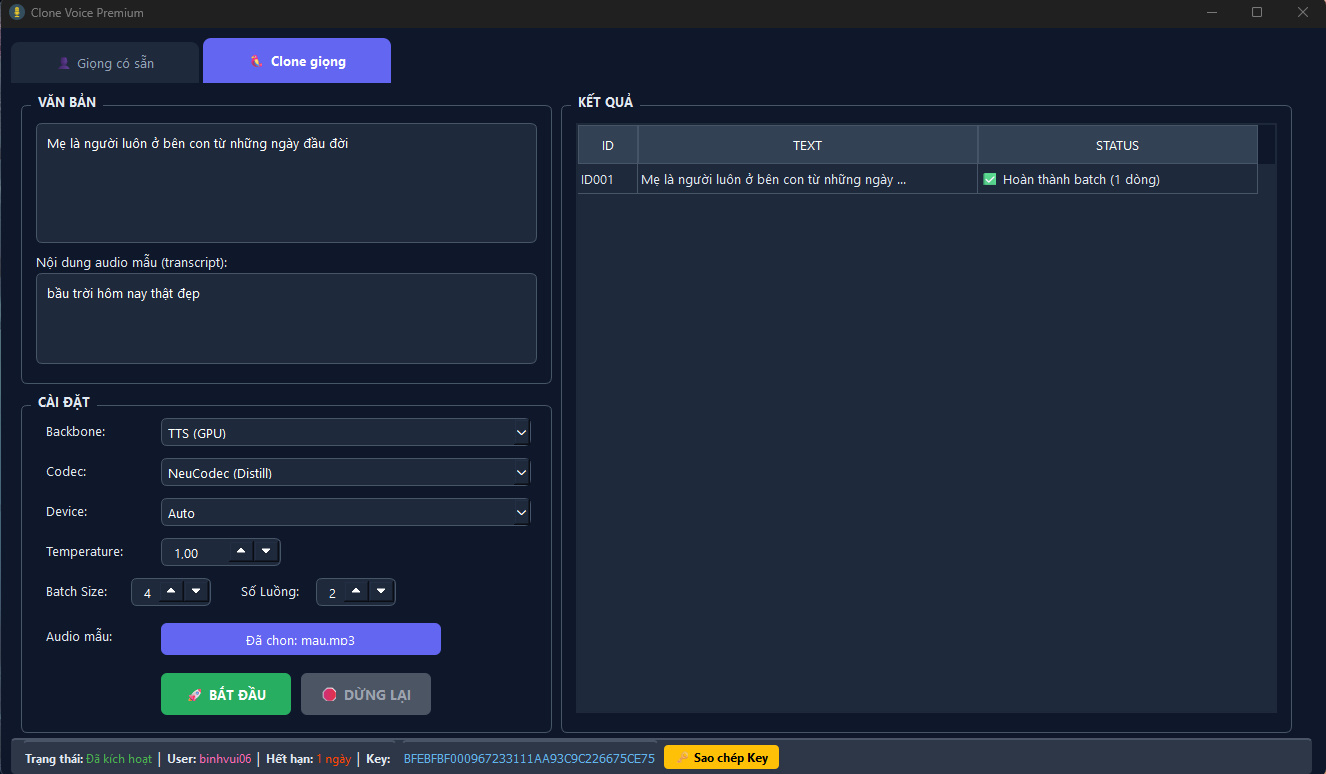The image size is (1326, 774).
Task: Switch to the Giọng có sẵn tab
Action: 105,63
